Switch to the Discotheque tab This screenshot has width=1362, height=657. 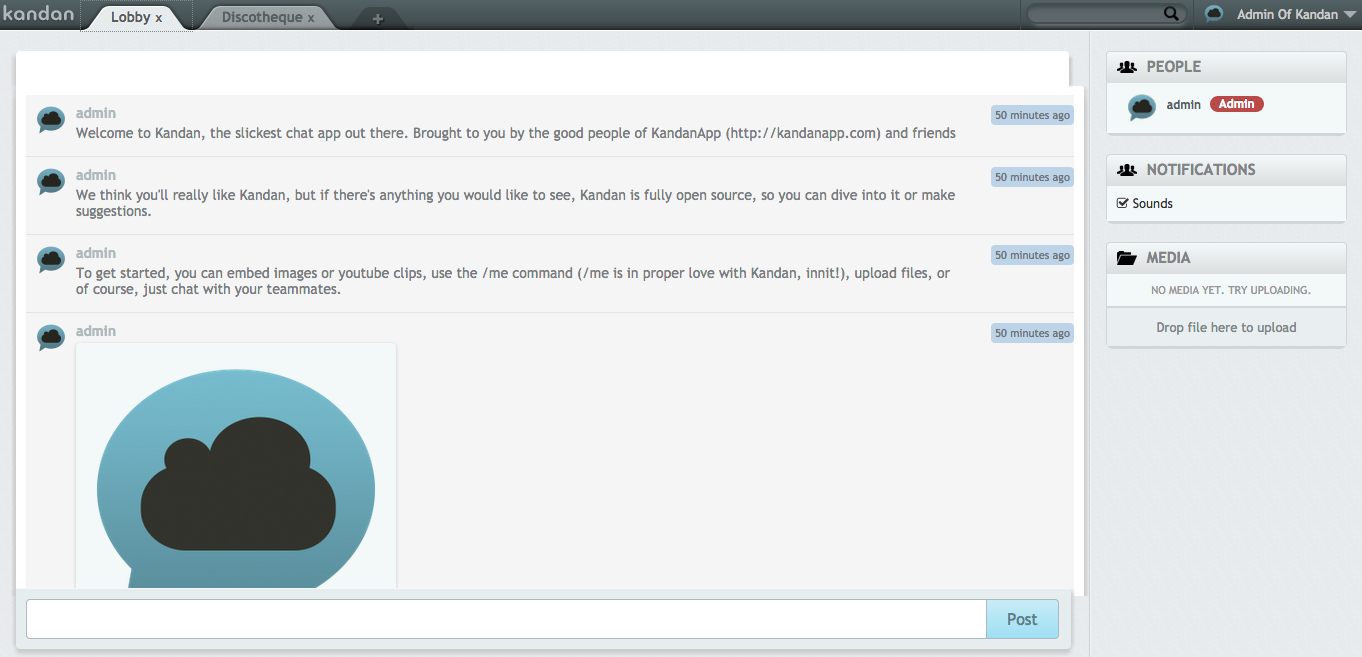click(x=260, y=17)
